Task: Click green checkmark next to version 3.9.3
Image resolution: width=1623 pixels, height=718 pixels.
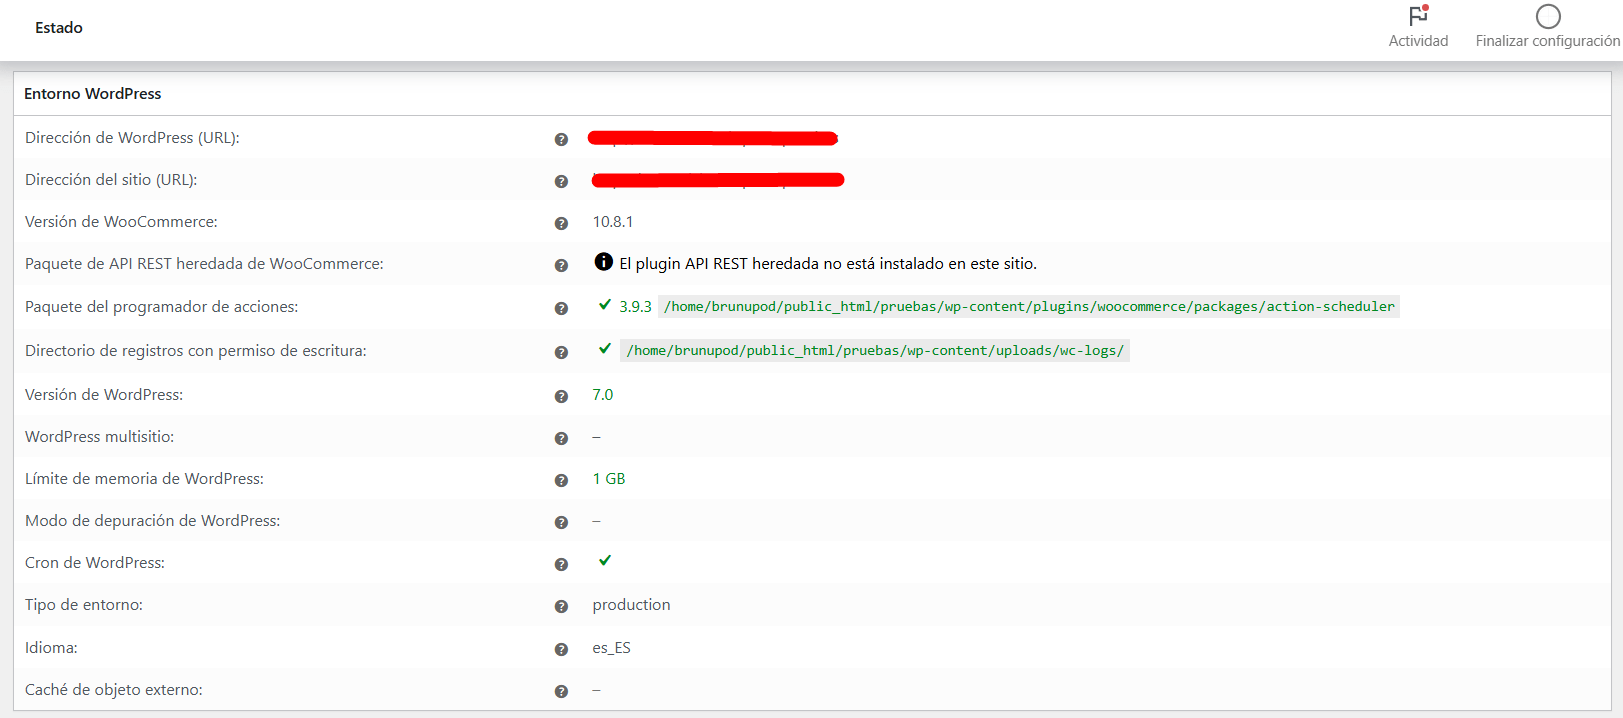Action: (x=604, y=305)
